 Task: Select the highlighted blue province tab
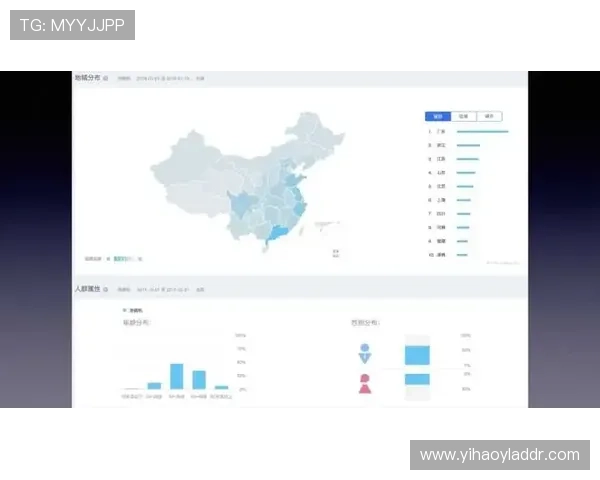click(x=438, y=116)
